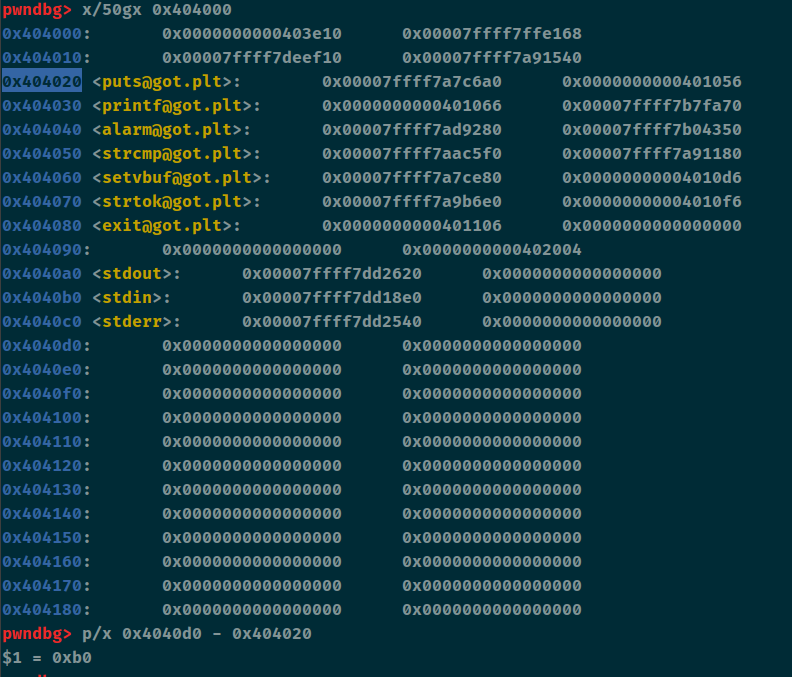Click the x/50gx 0x404000 command text
Viewport: 792px width, 677px height.
coord(157,10)
